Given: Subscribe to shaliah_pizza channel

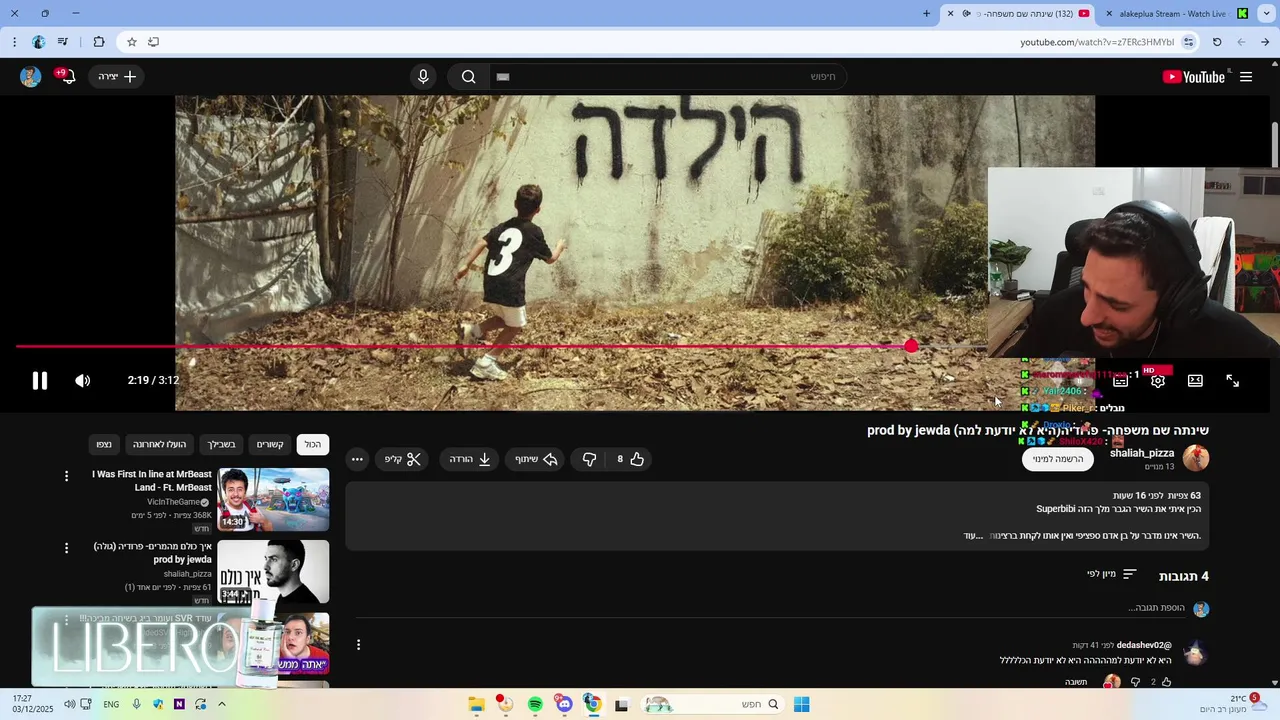Looking at the screenshot, I should click(x=1058, y=459).
